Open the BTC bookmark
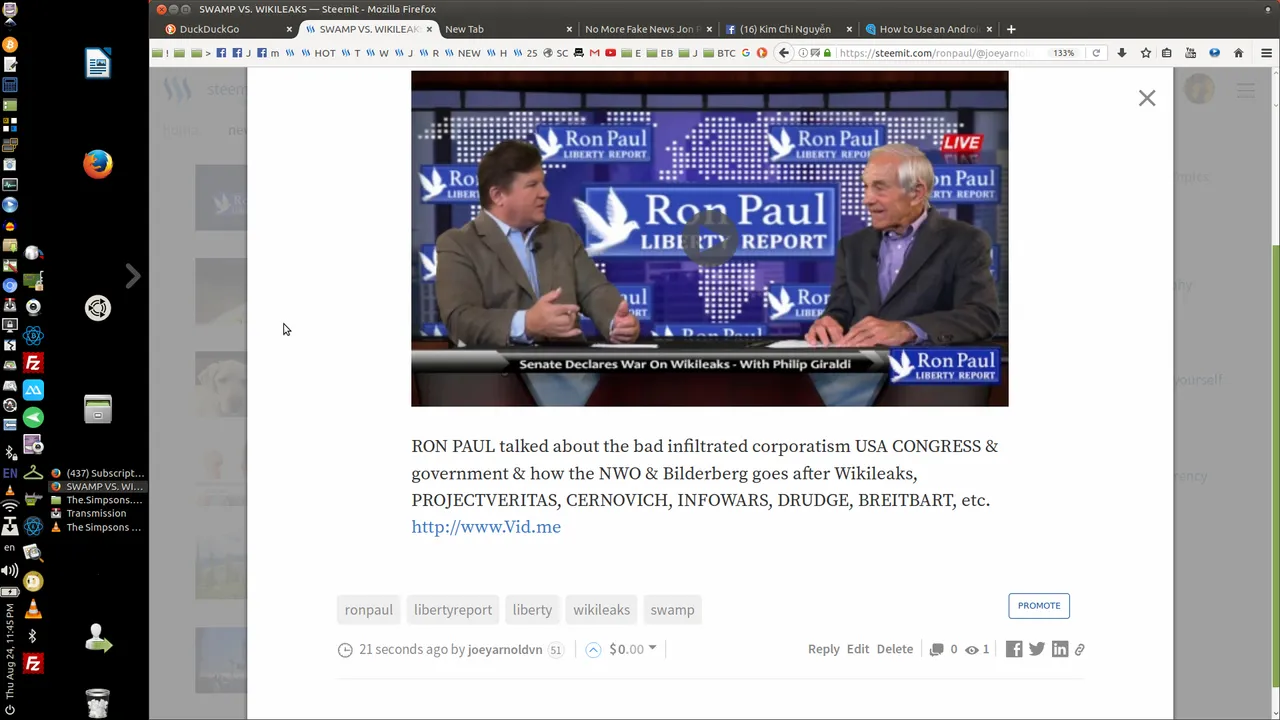The image size is (1280, 720). tap(720, 53)
